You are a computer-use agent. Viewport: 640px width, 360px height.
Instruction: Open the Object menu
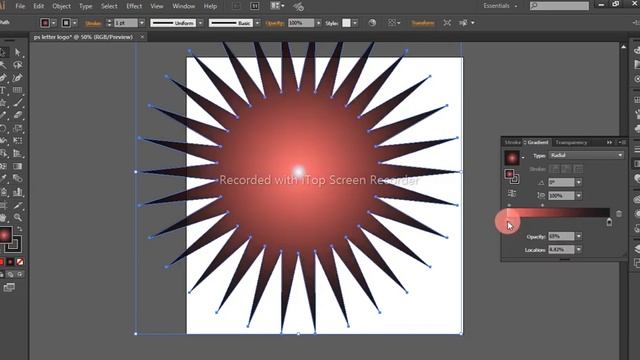click(61, 6)
